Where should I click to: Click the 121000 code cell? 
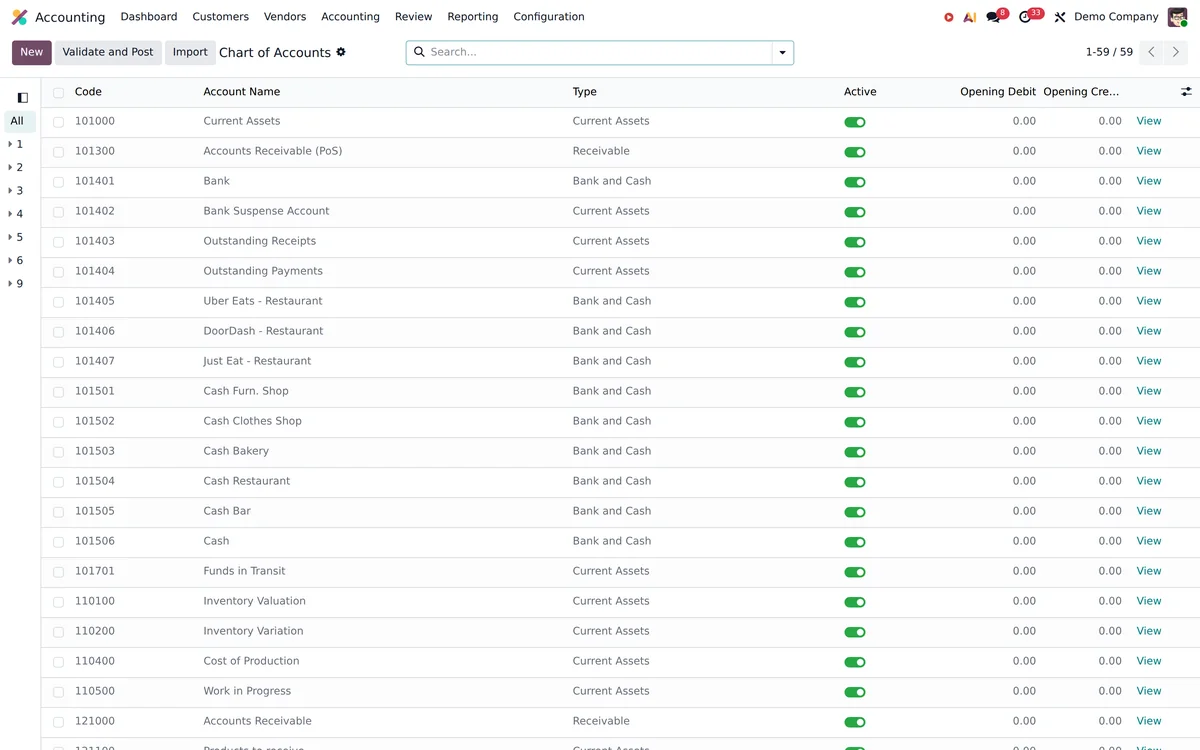coord(95,721)
